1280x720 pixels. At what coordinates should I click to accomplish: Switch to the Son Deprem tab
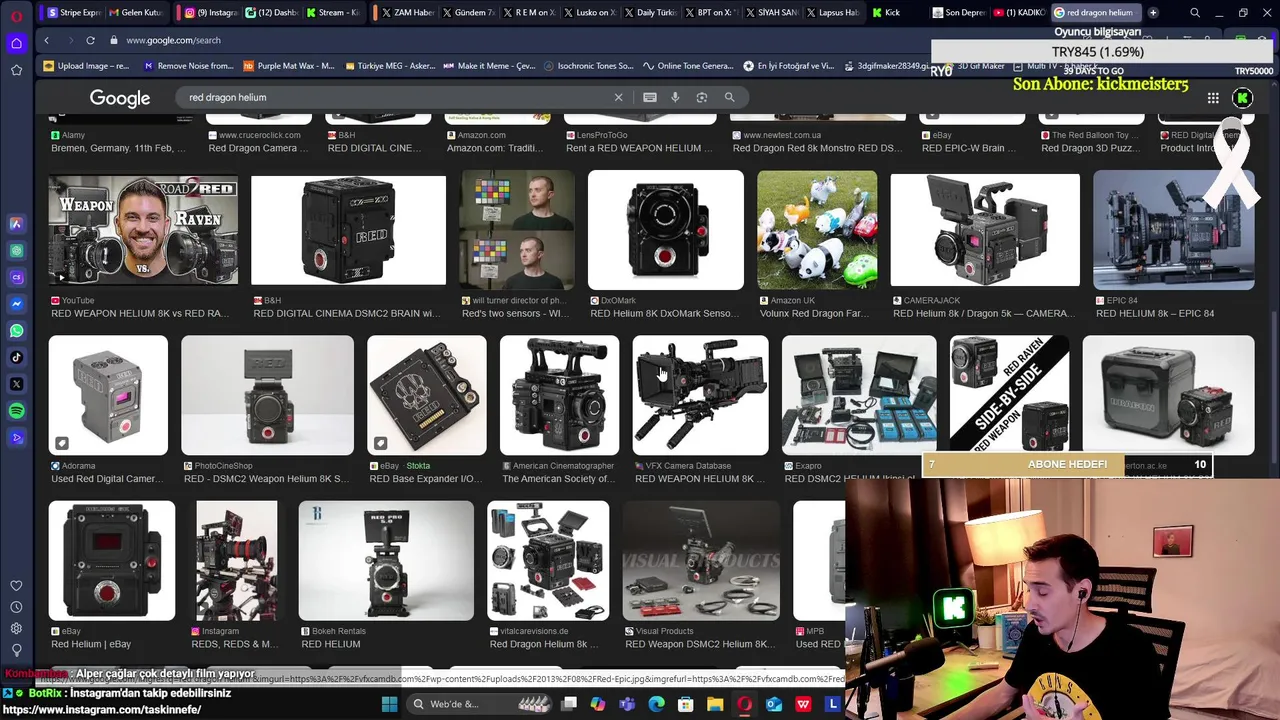point(958,13)
